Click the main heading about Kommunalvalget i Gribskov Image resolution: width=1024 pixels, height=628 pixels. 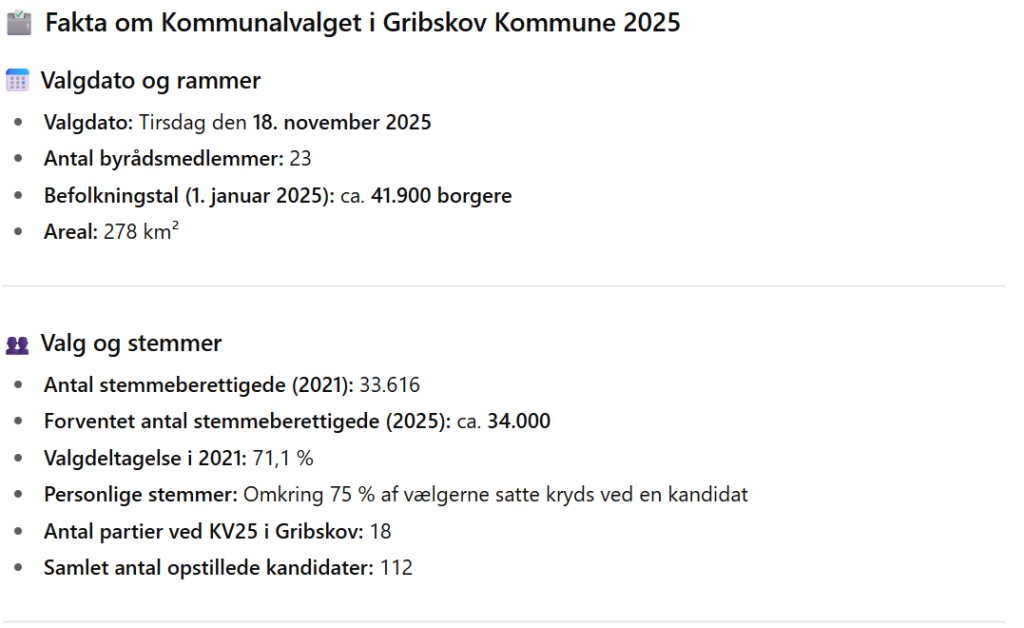[362, 23]
